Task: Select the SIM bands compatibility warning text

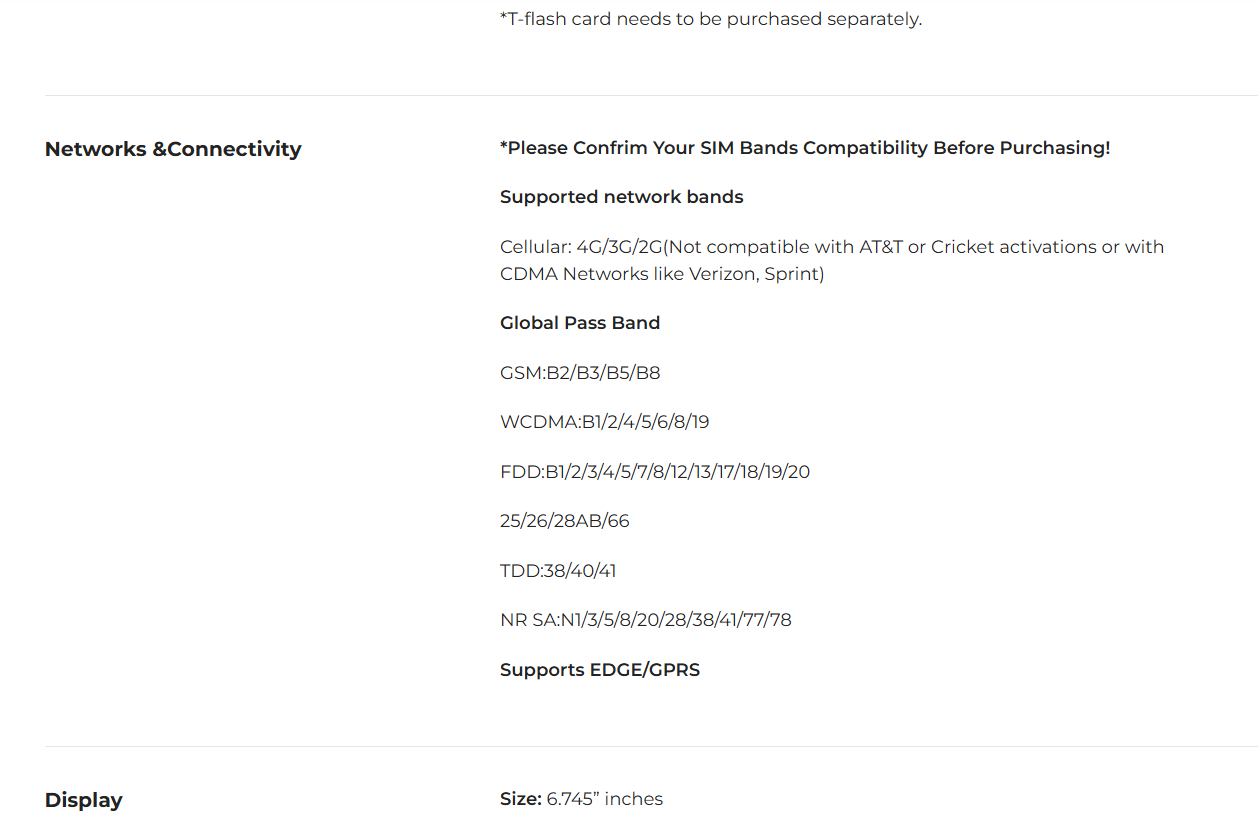Action: [x=805, y=148]
